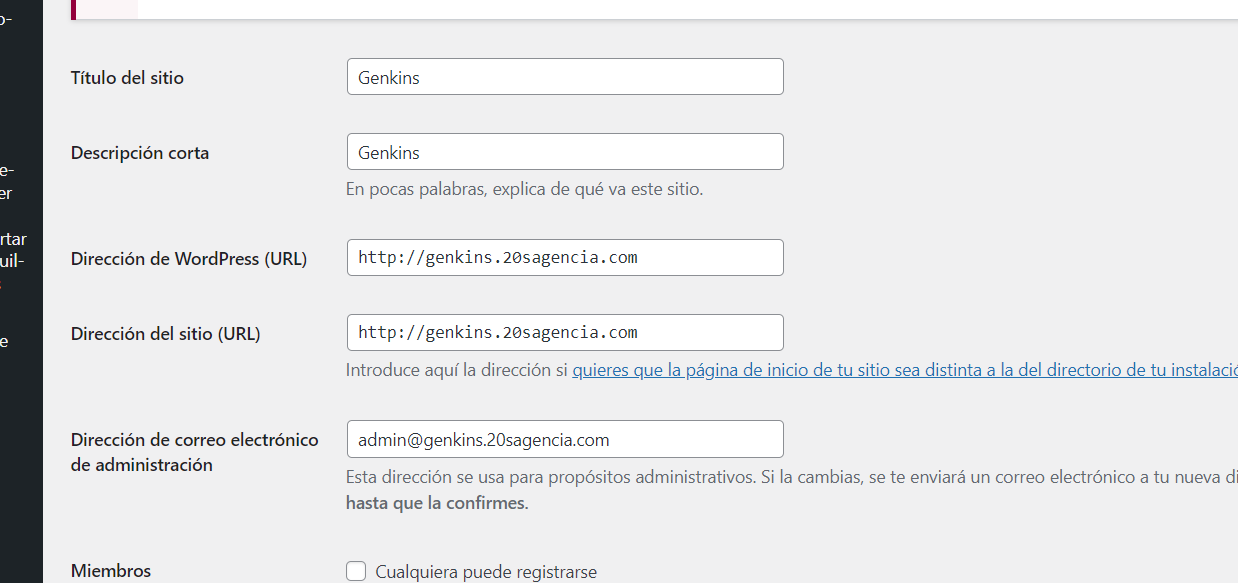Click the 'Dirección de WordPress (URL)' label
This screenshot has height=583, width=1238.
click(189, 259)
